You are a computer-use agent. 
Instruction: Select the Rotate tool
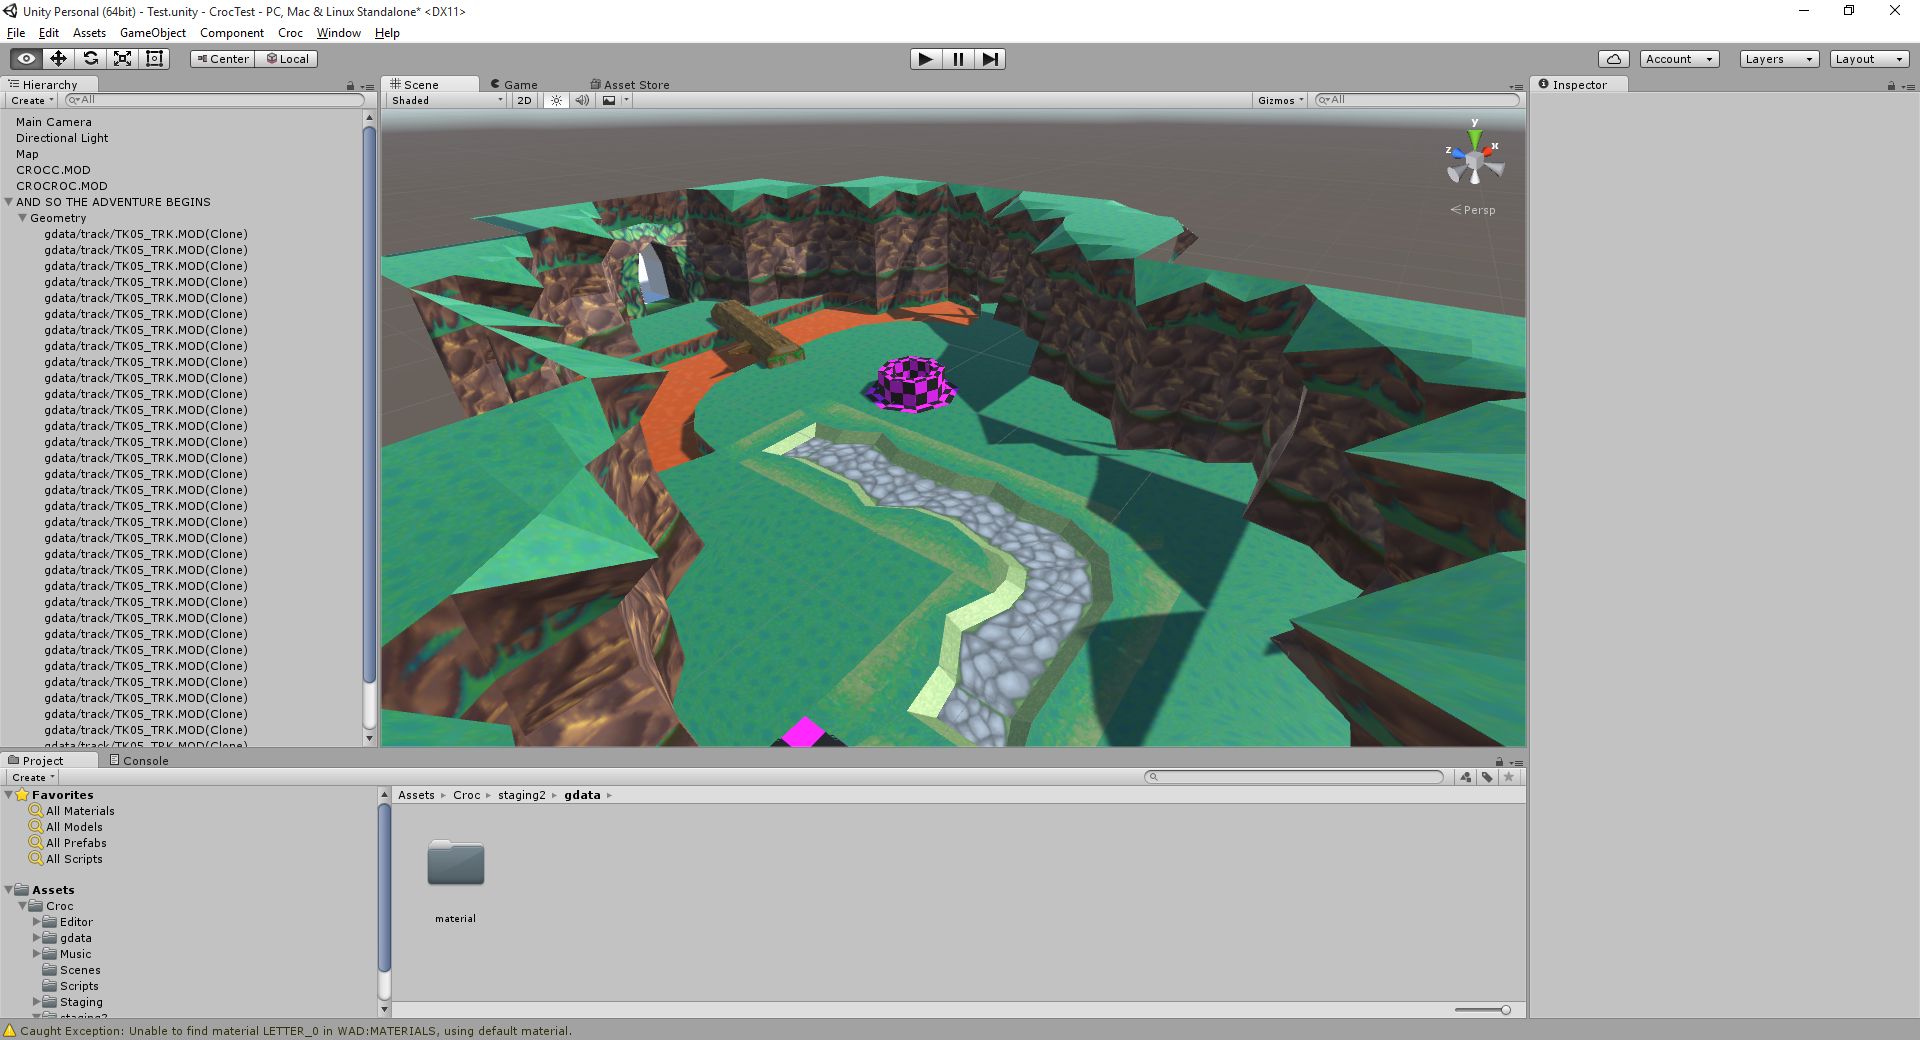[90, 59]
